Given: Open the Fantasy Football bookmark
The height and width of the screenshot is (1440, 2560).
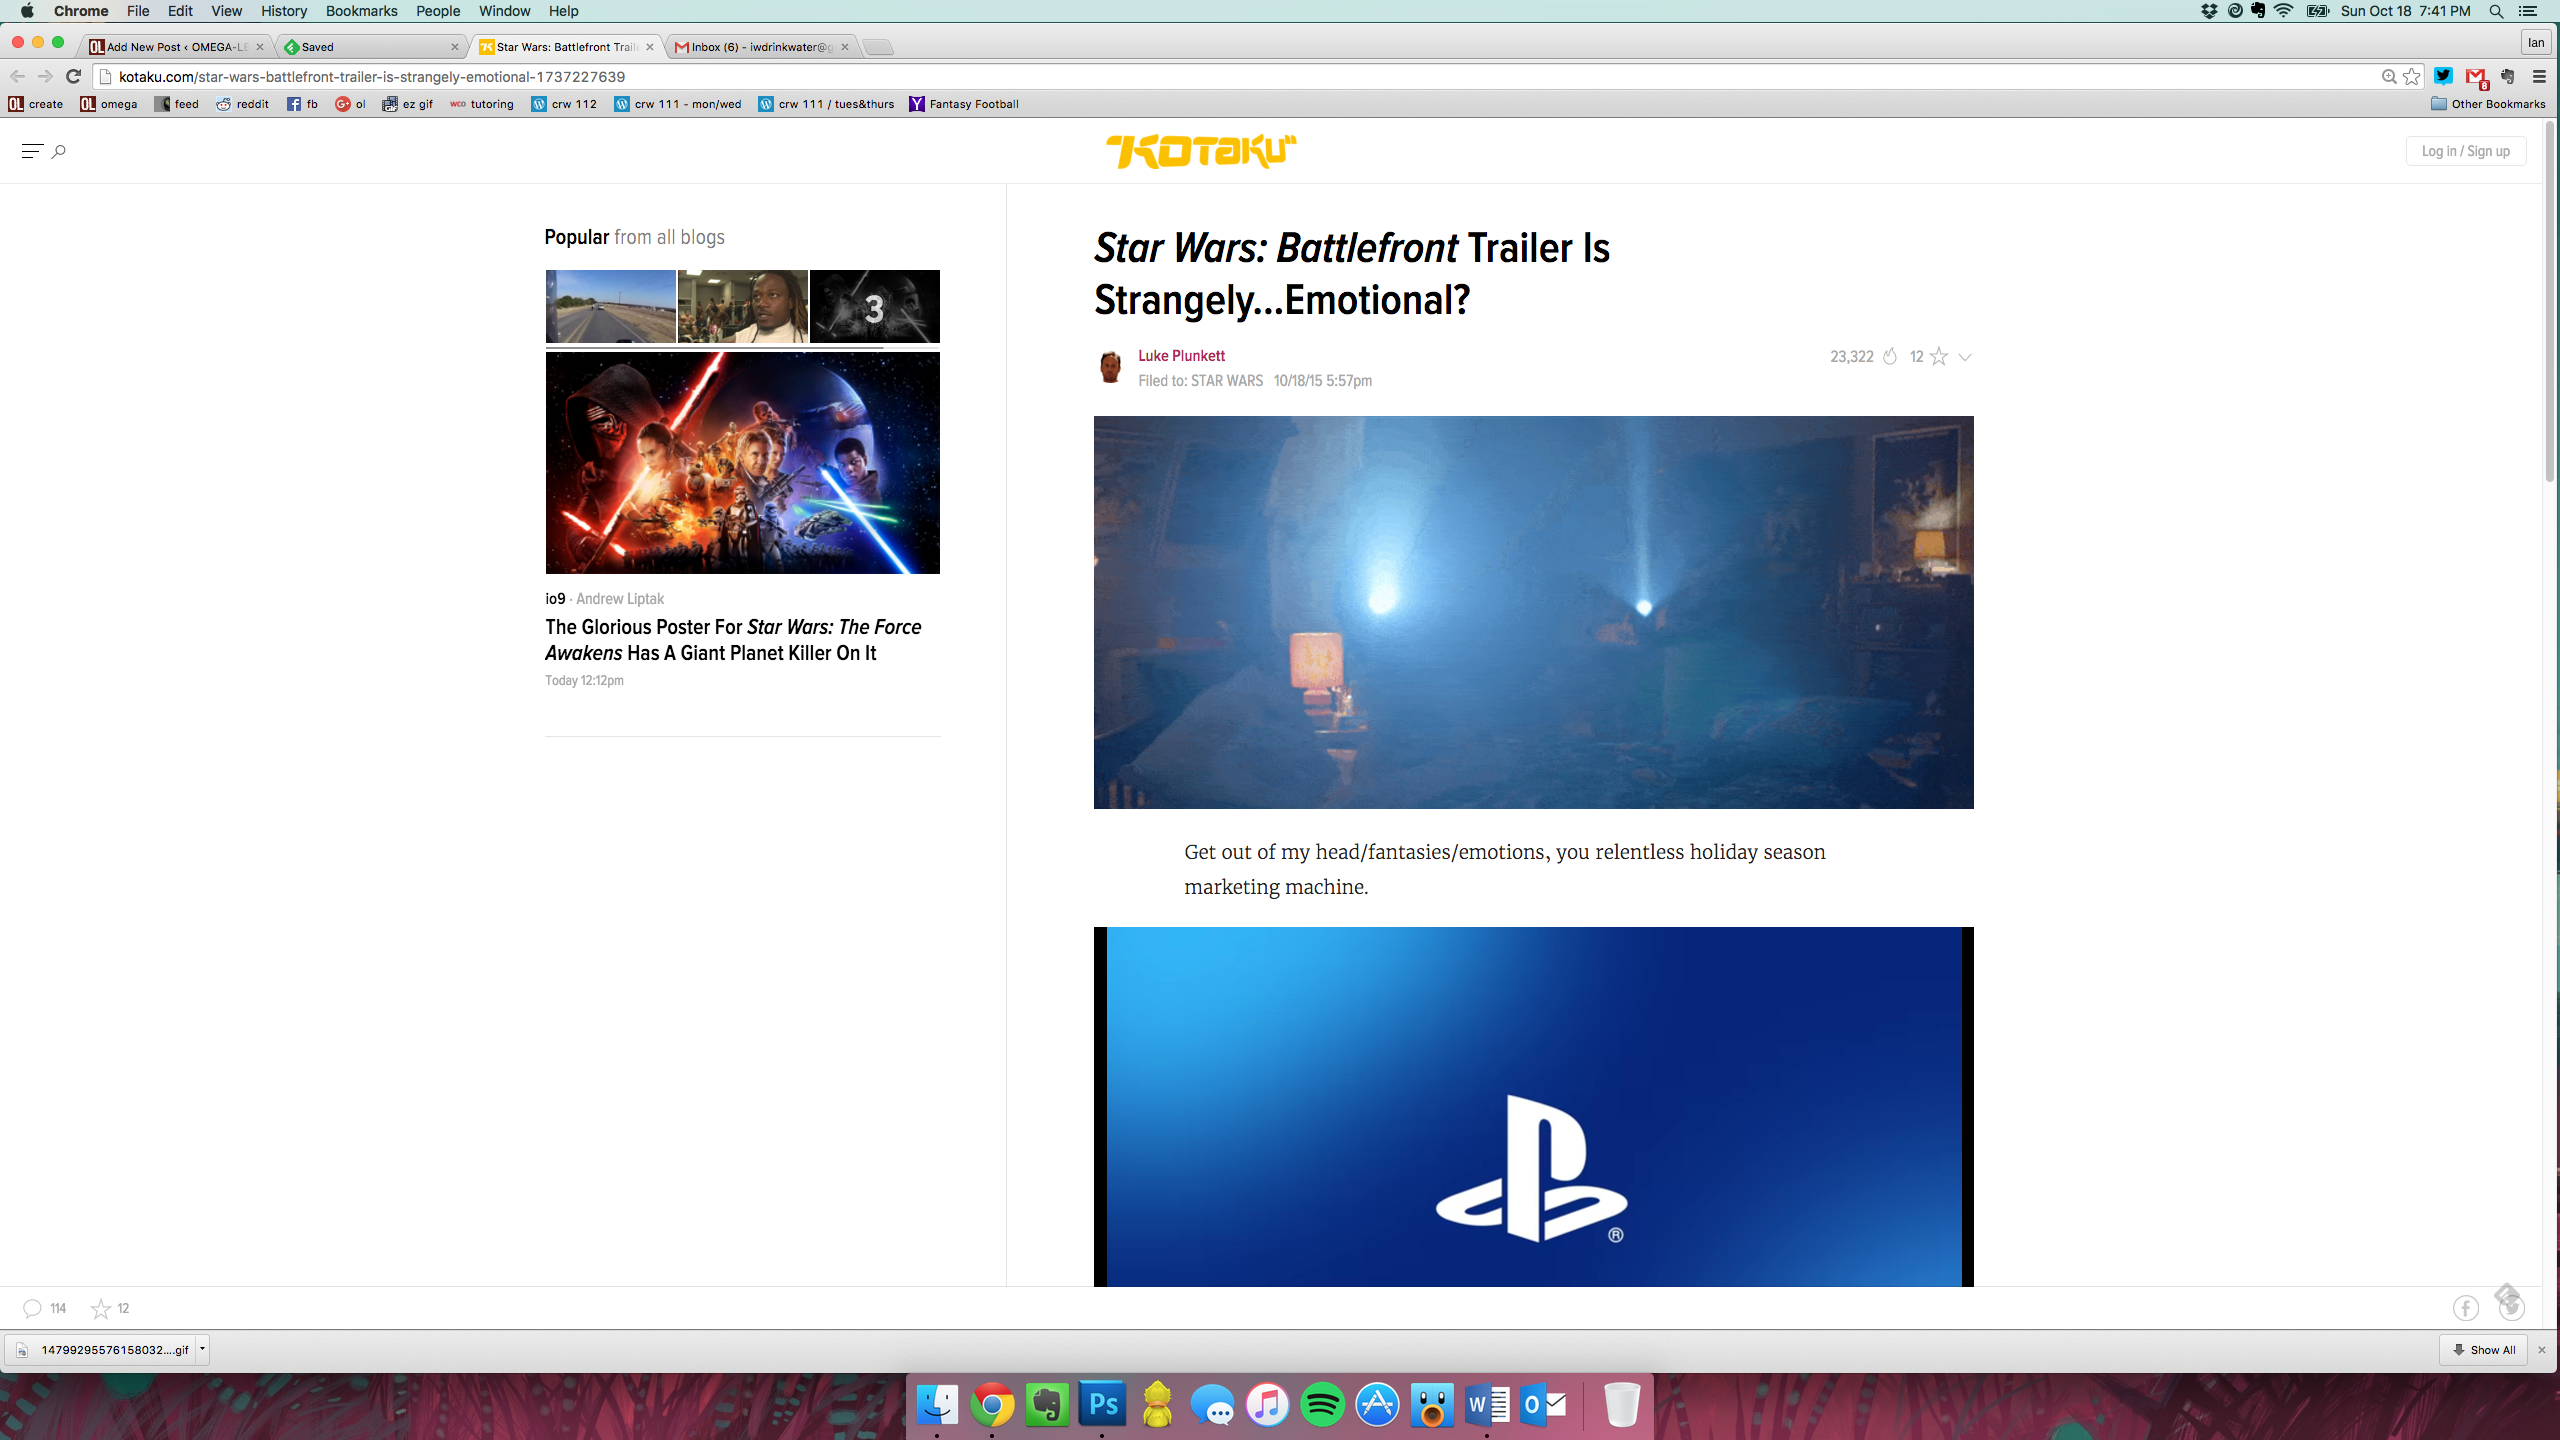Looking at the screenshot, I should (x=964, y=104).
